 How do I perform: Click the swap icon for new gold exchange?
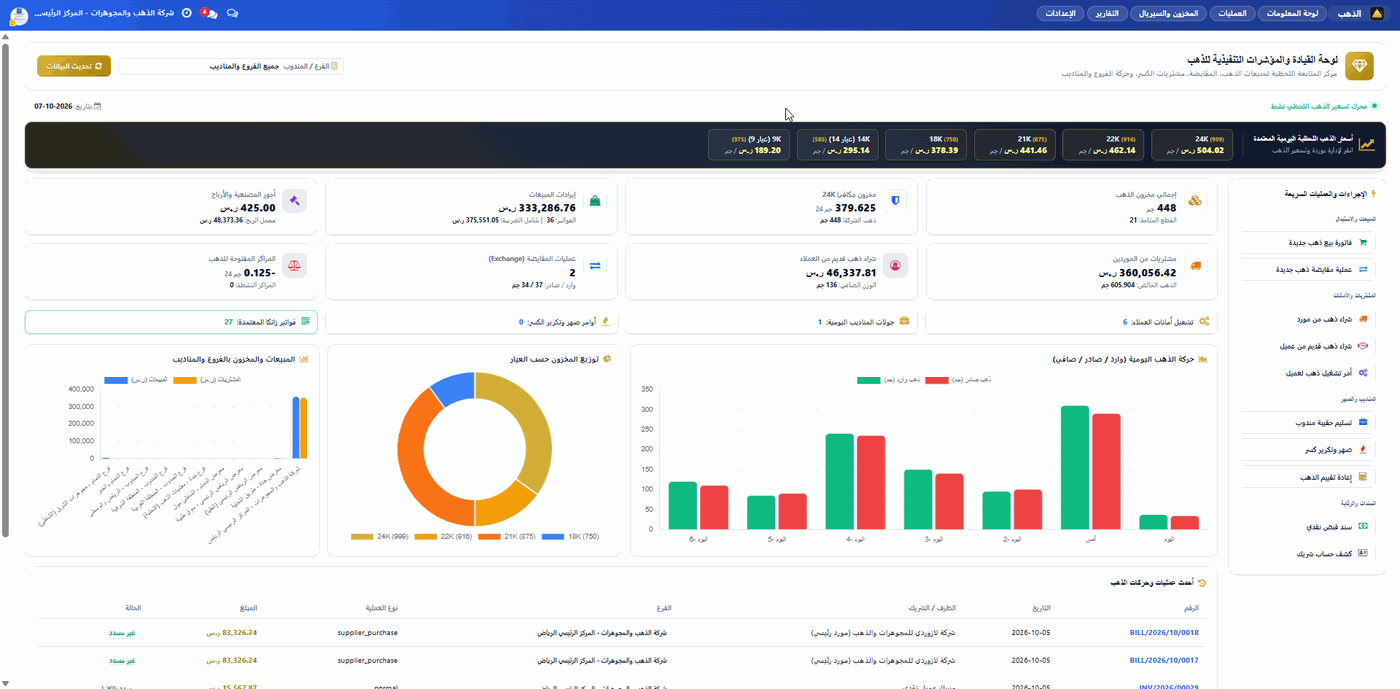click(x=1362, y=269)
